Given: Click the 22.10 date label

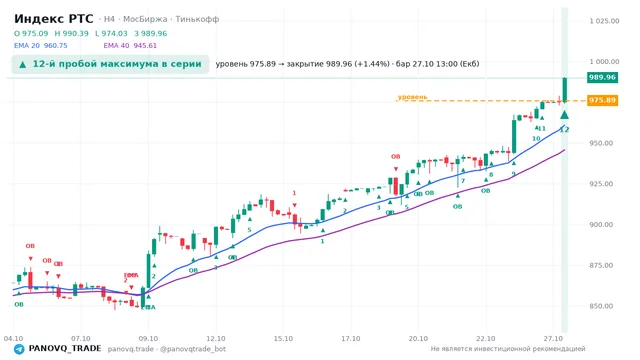Looking at the screenshot, I should tap(486, 339).
